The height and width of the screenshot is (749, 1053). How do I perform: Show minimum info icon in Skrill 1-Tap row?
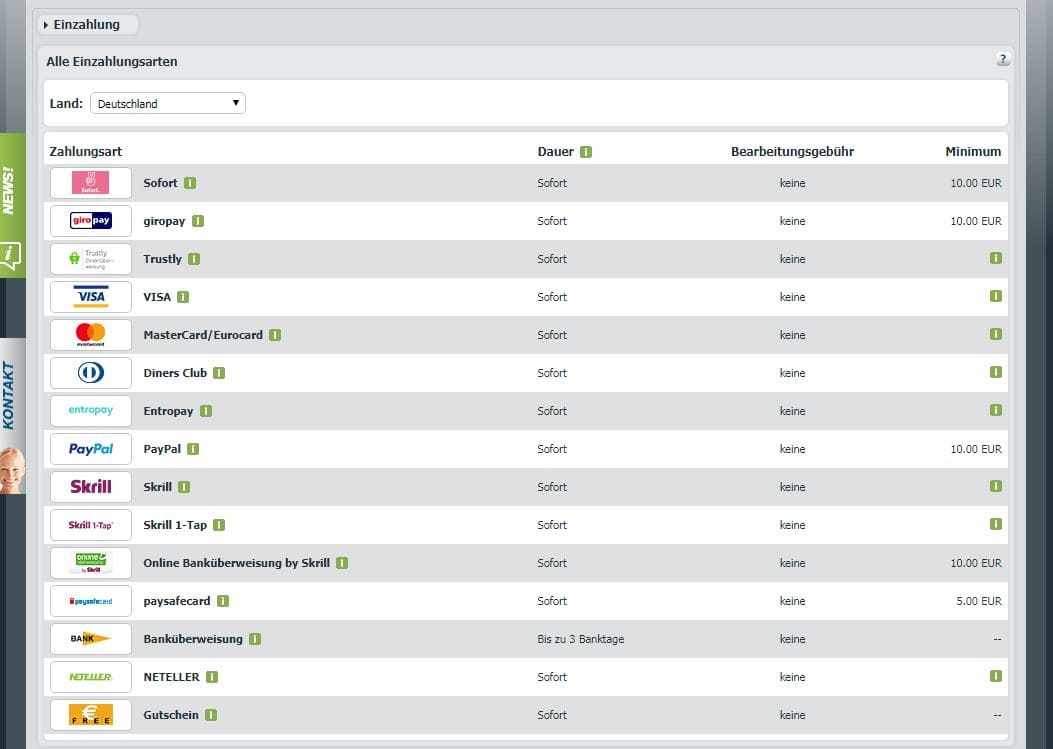(996, 524)
